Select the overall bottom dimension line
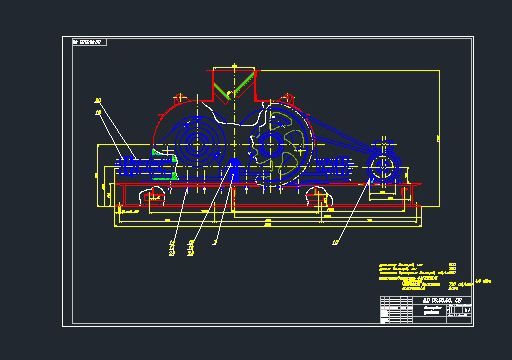Viewport: 512px width, 360px height. point(268,226)
